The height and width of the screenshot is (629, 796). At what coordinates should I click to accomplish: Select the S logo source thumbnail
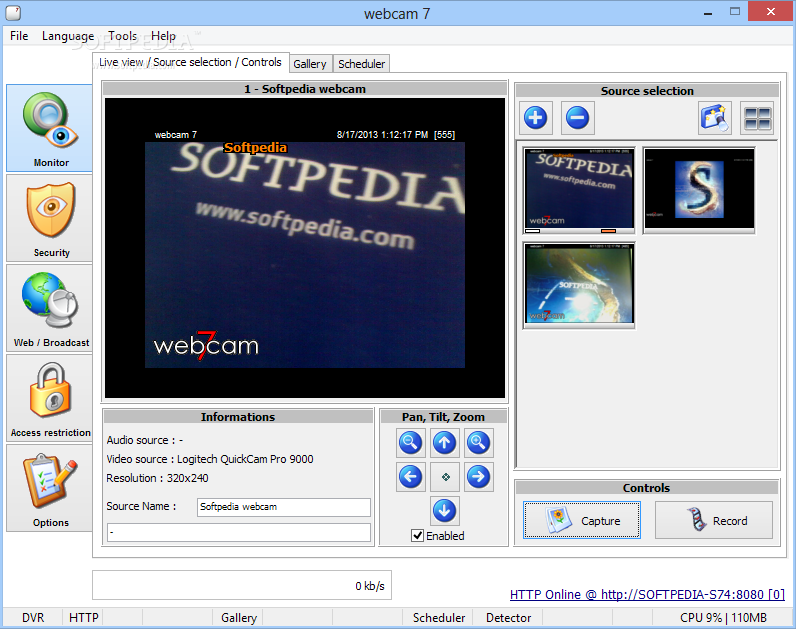pos(699,190)
